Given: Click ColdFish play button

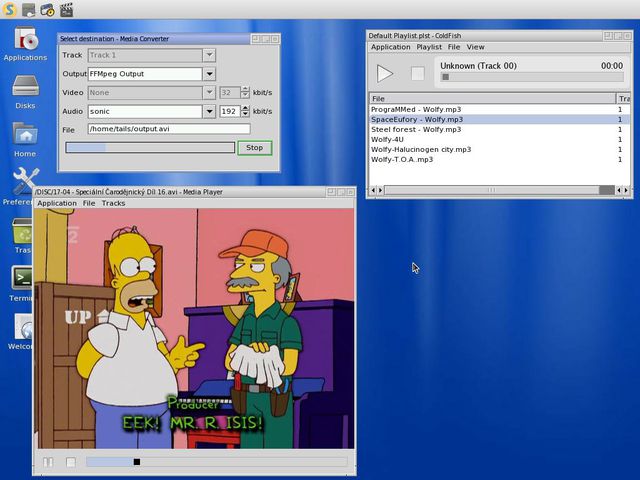Looking at the screenshot, I should pos(384,74).
